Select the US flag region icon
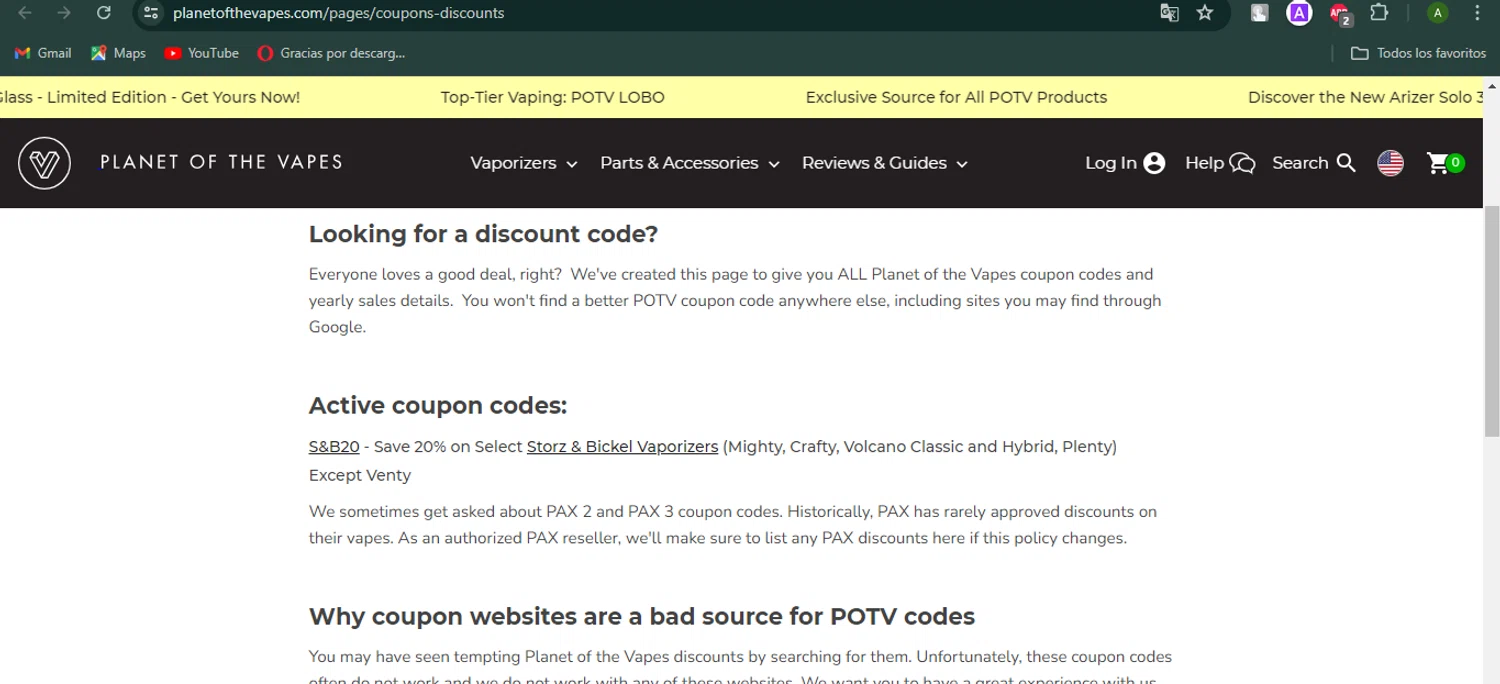1500x684 pixels. (x=1390, y=163)
